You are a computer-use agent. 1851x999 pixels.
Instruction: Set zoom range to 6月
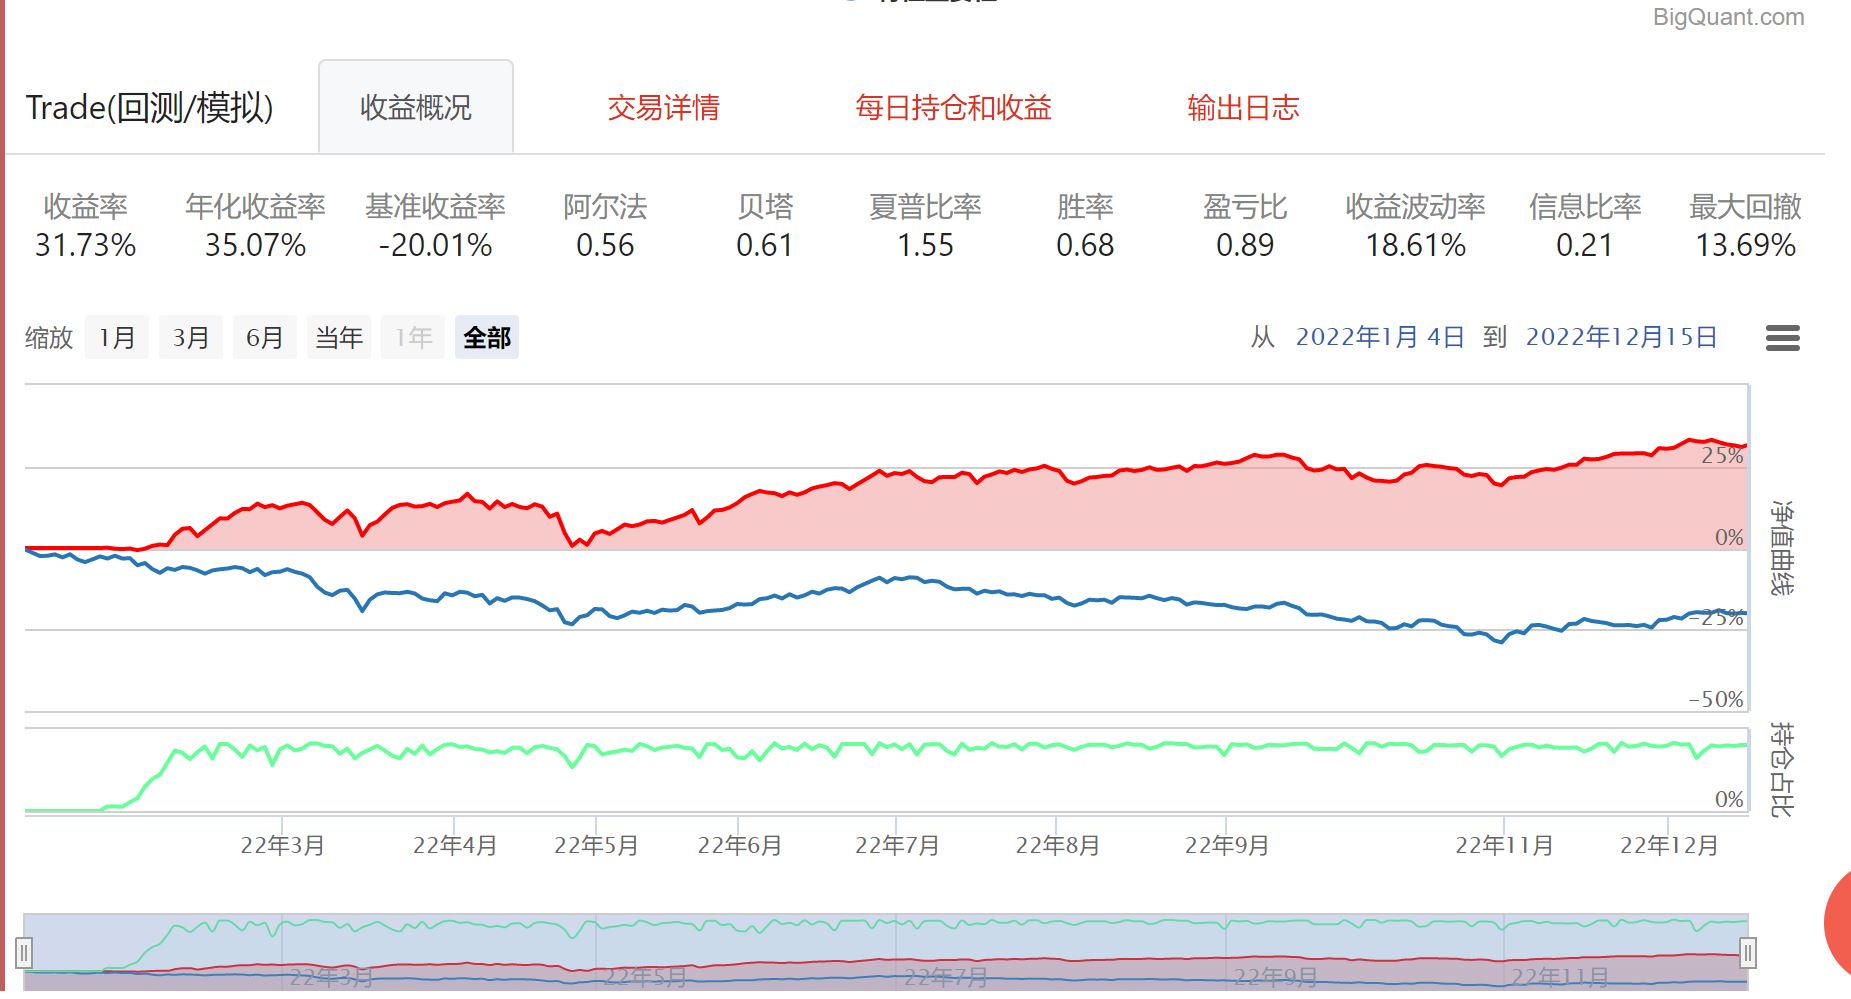(x=265, y=337)
